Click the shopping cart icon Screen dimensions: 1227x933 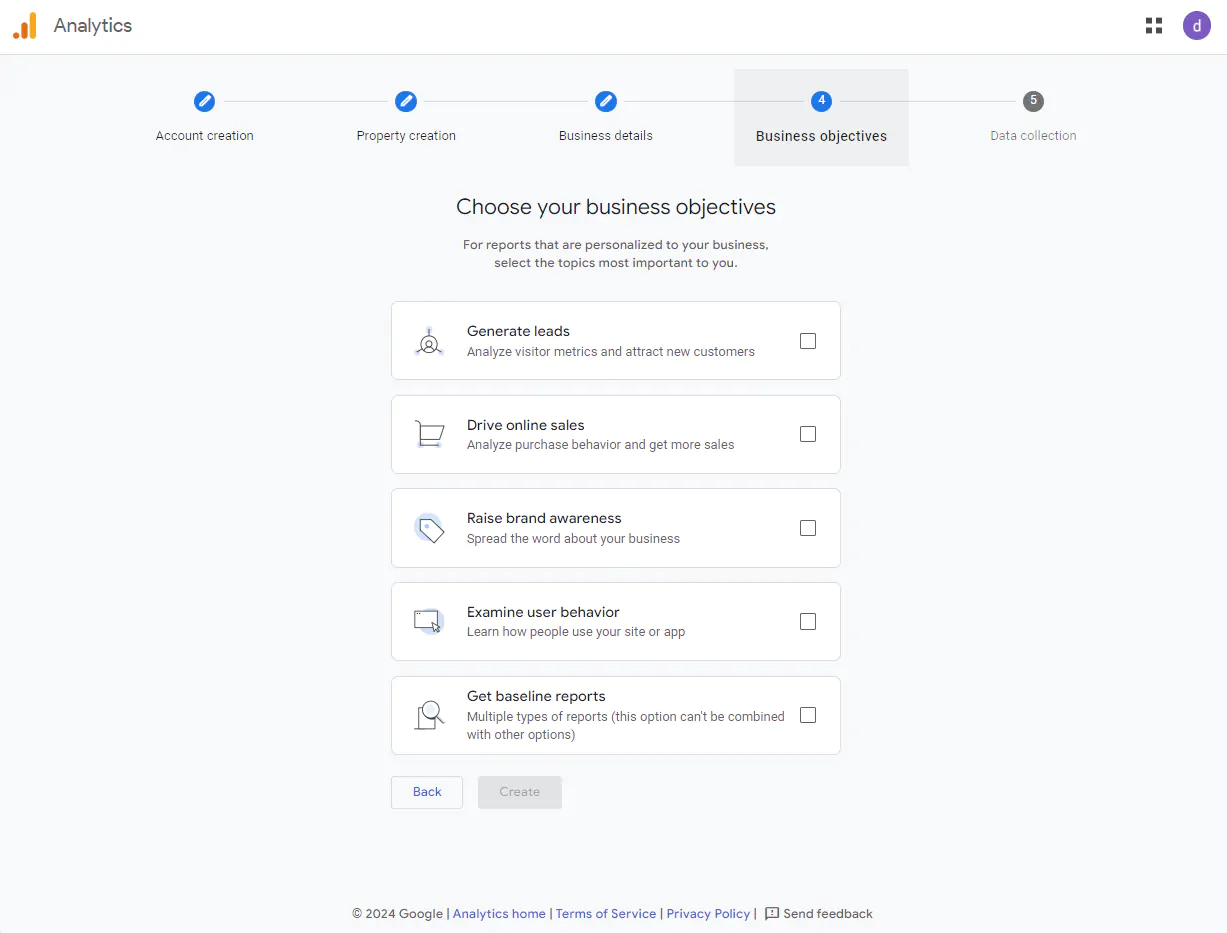pos(429,434)
